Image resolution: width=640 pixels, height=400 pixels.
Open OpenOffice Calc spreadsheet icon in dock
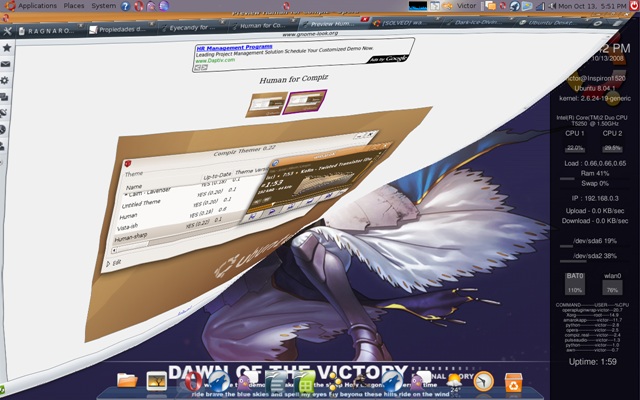(x=305, y=382)
